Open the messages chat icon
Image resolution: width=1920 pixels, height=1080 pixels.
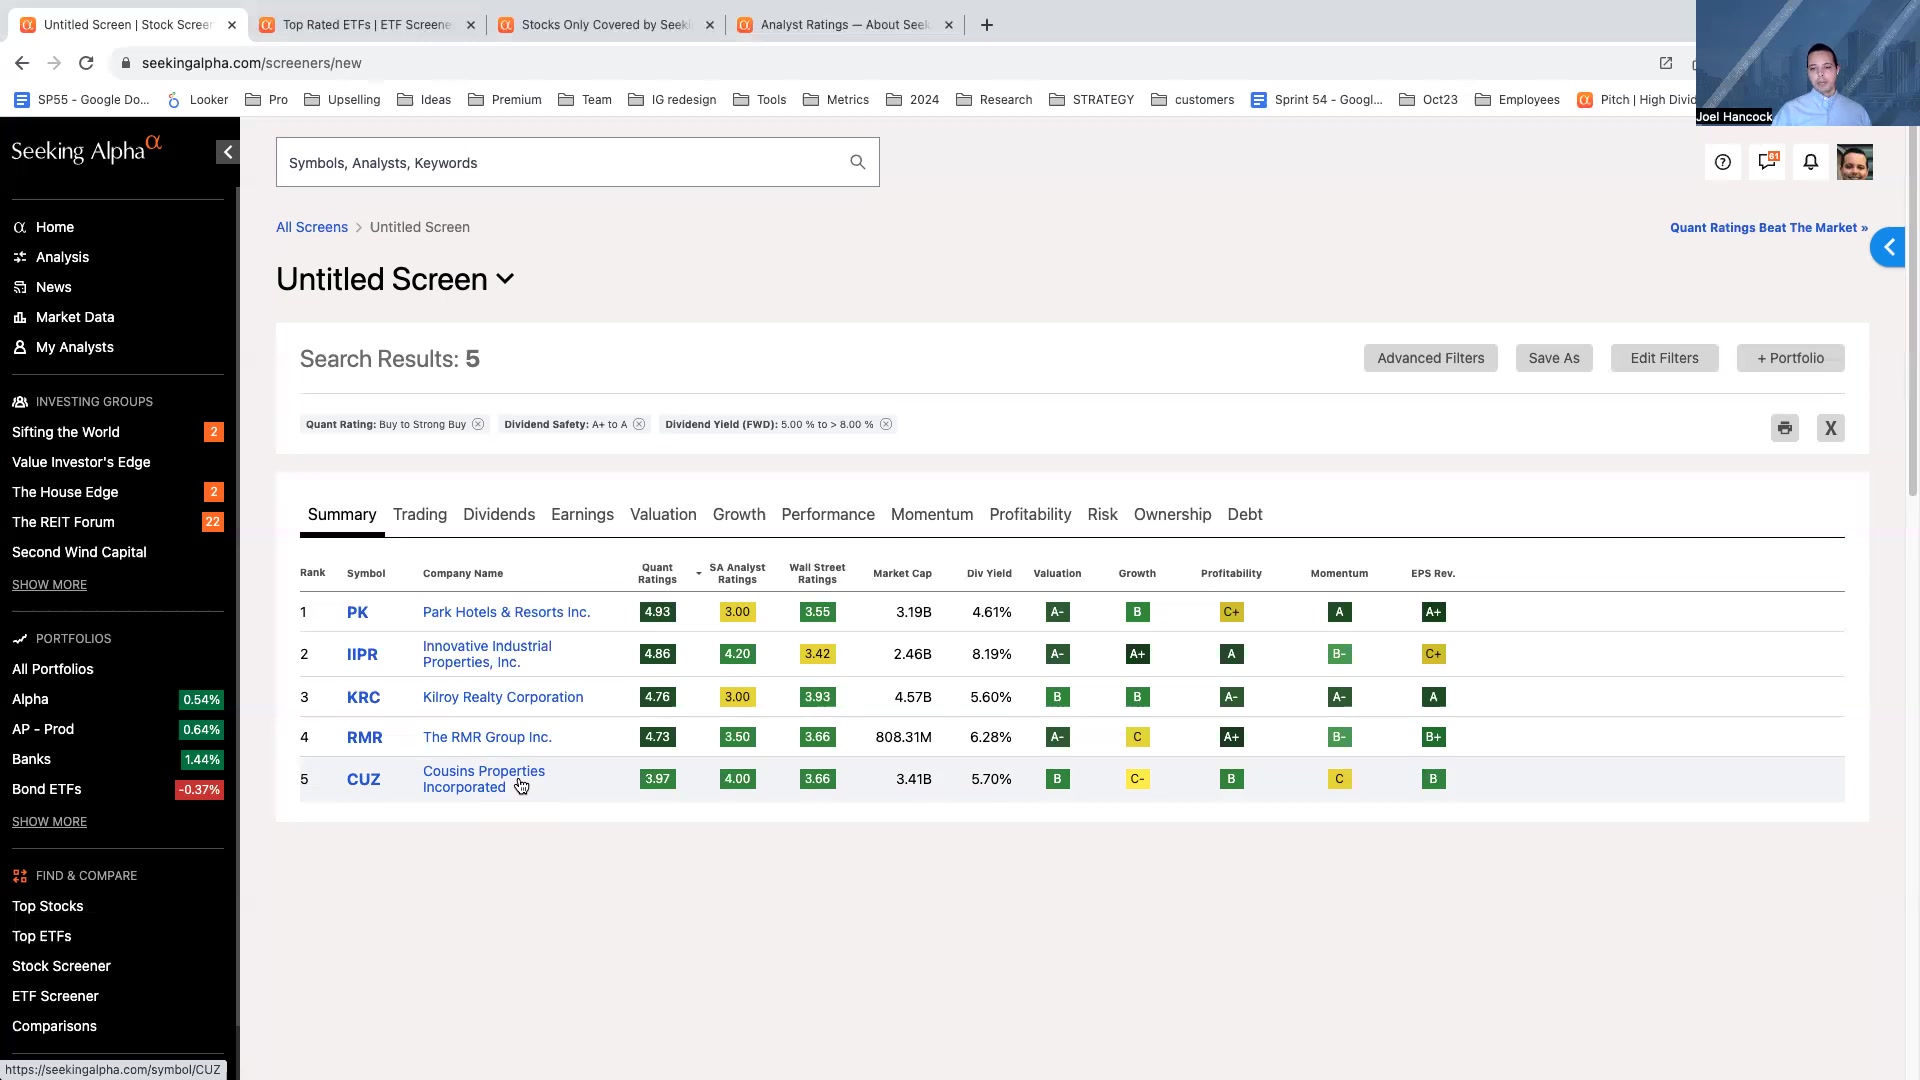tap(1767, 162)
